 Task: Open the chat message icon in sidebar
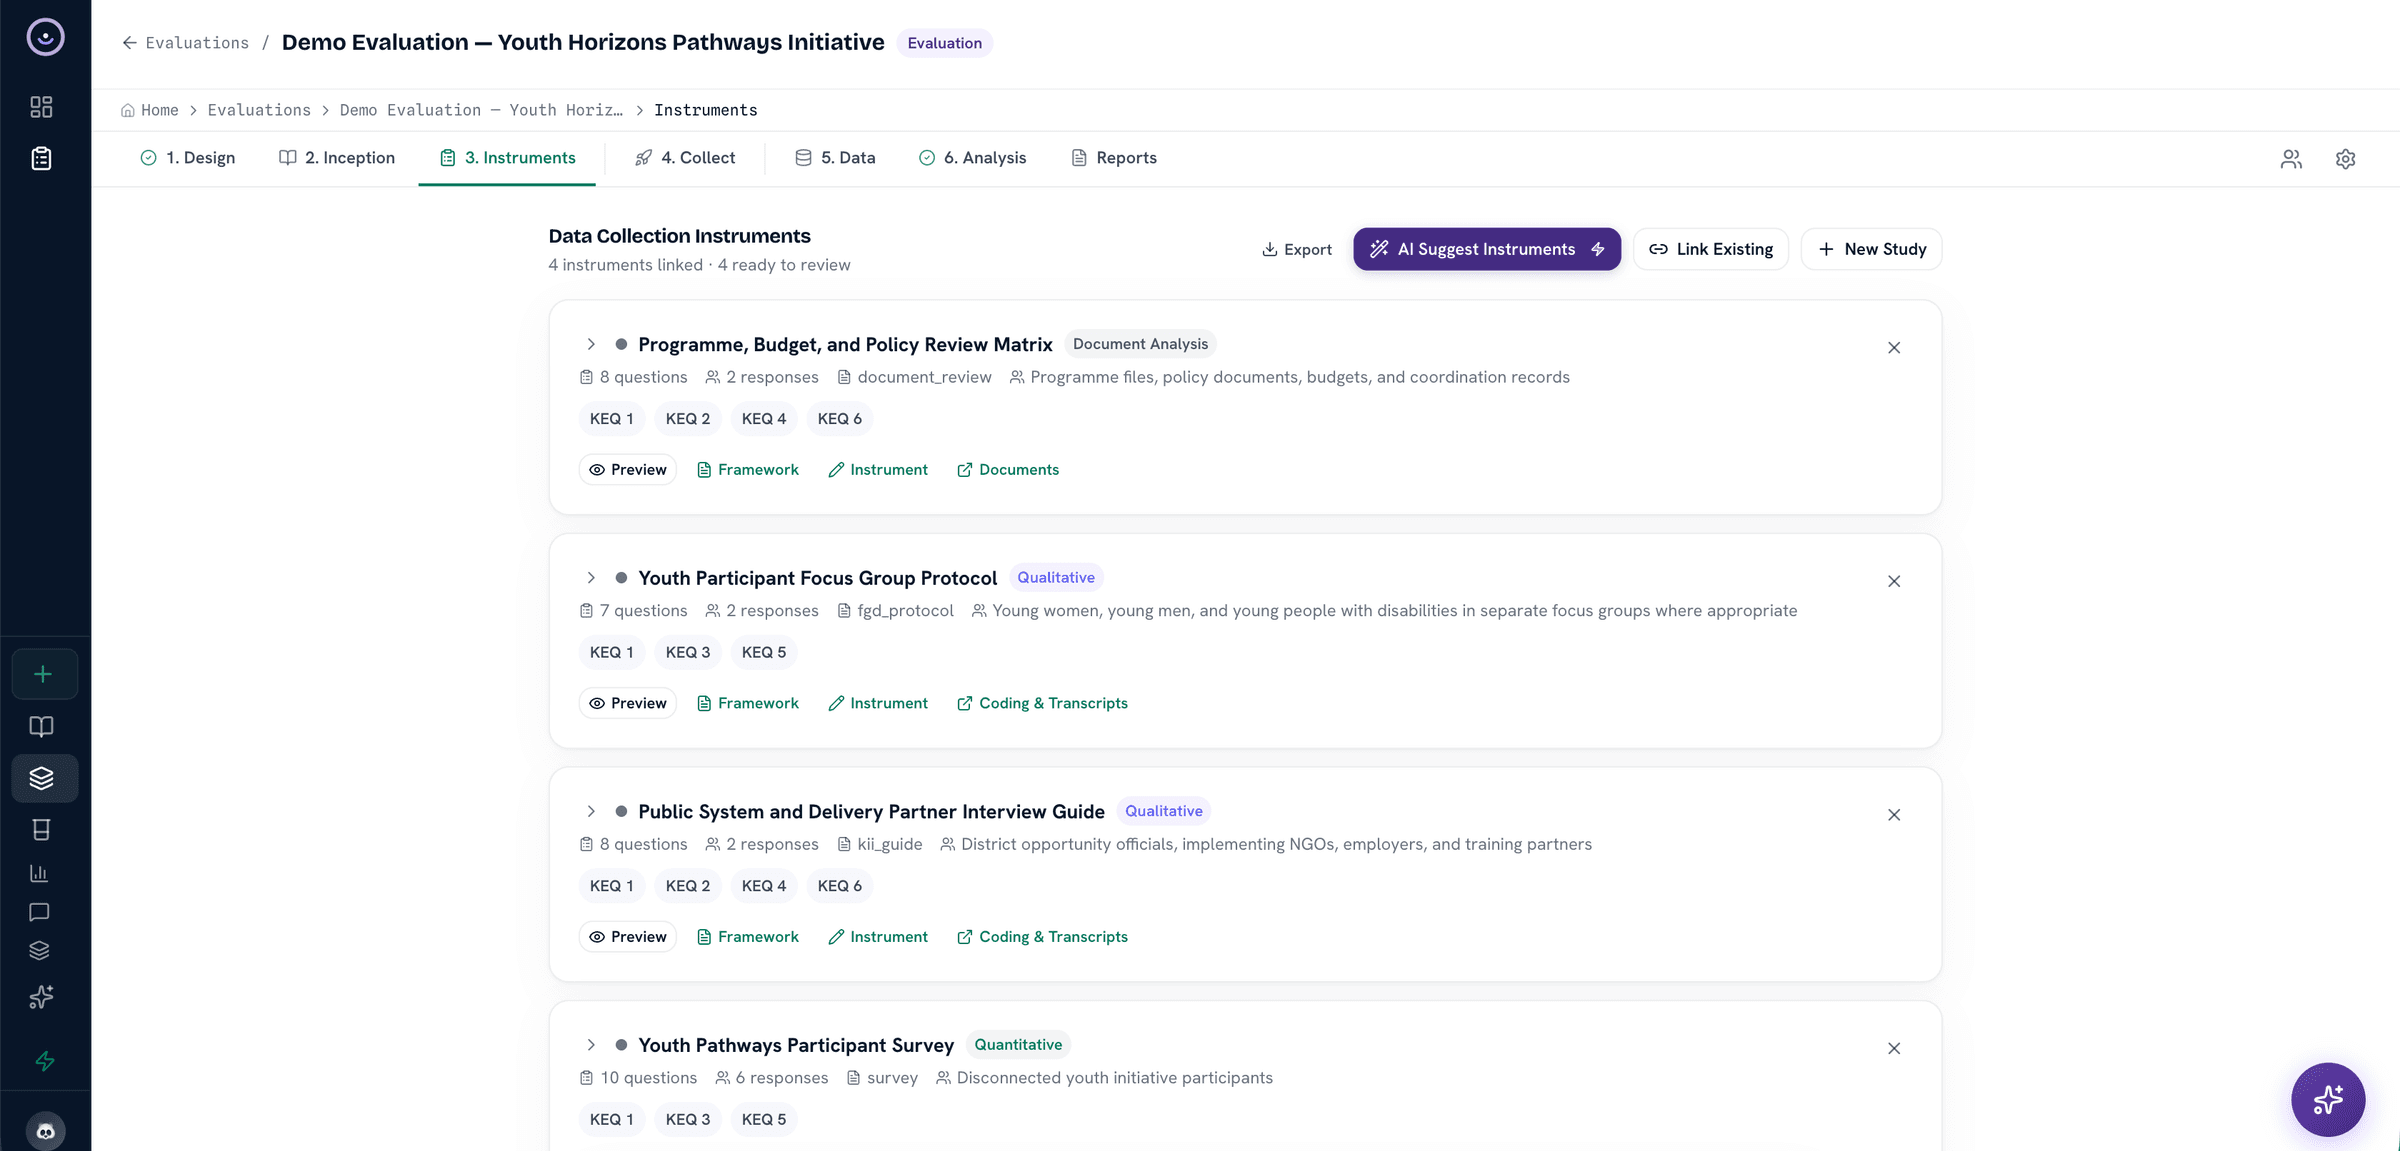point(39,912)
